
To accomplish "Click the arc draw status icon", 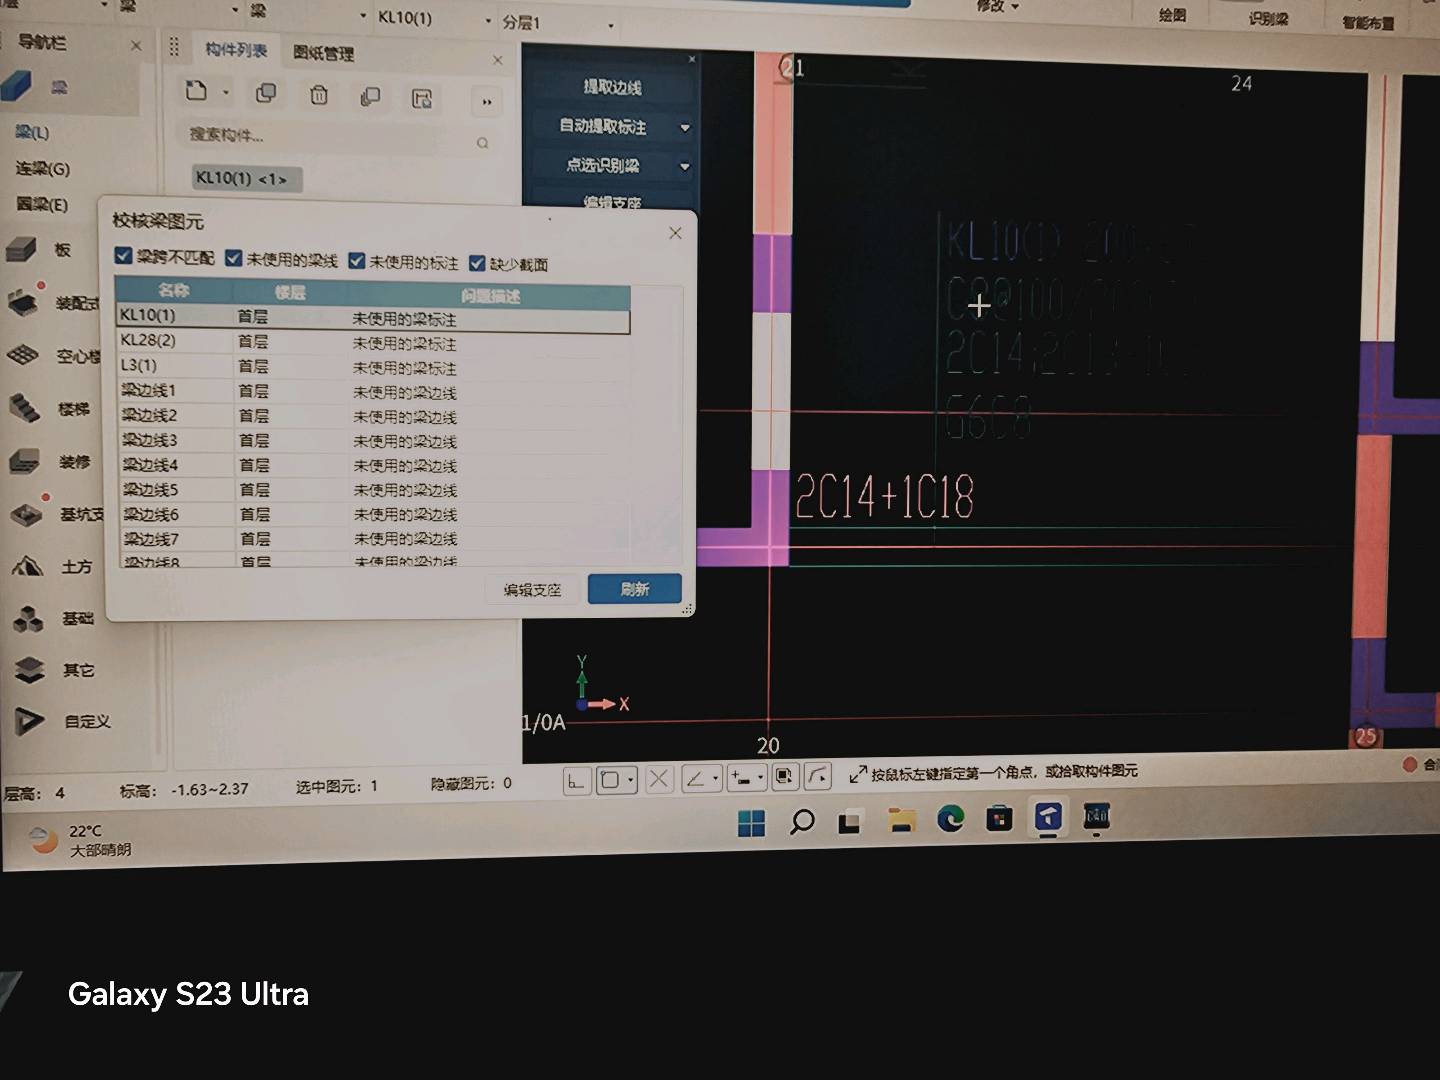I will pyautogui.click(x=818, y=776).
